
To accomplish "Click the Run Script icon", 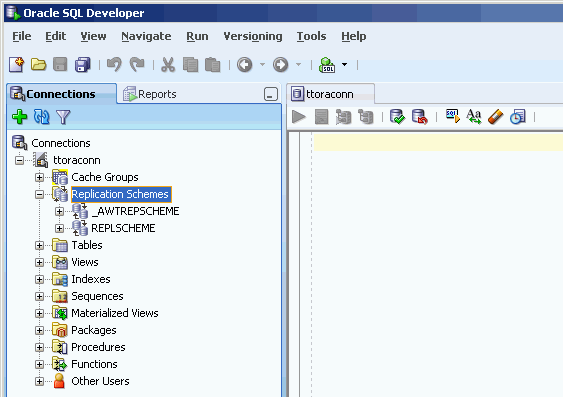I will [x=321, y=117].
